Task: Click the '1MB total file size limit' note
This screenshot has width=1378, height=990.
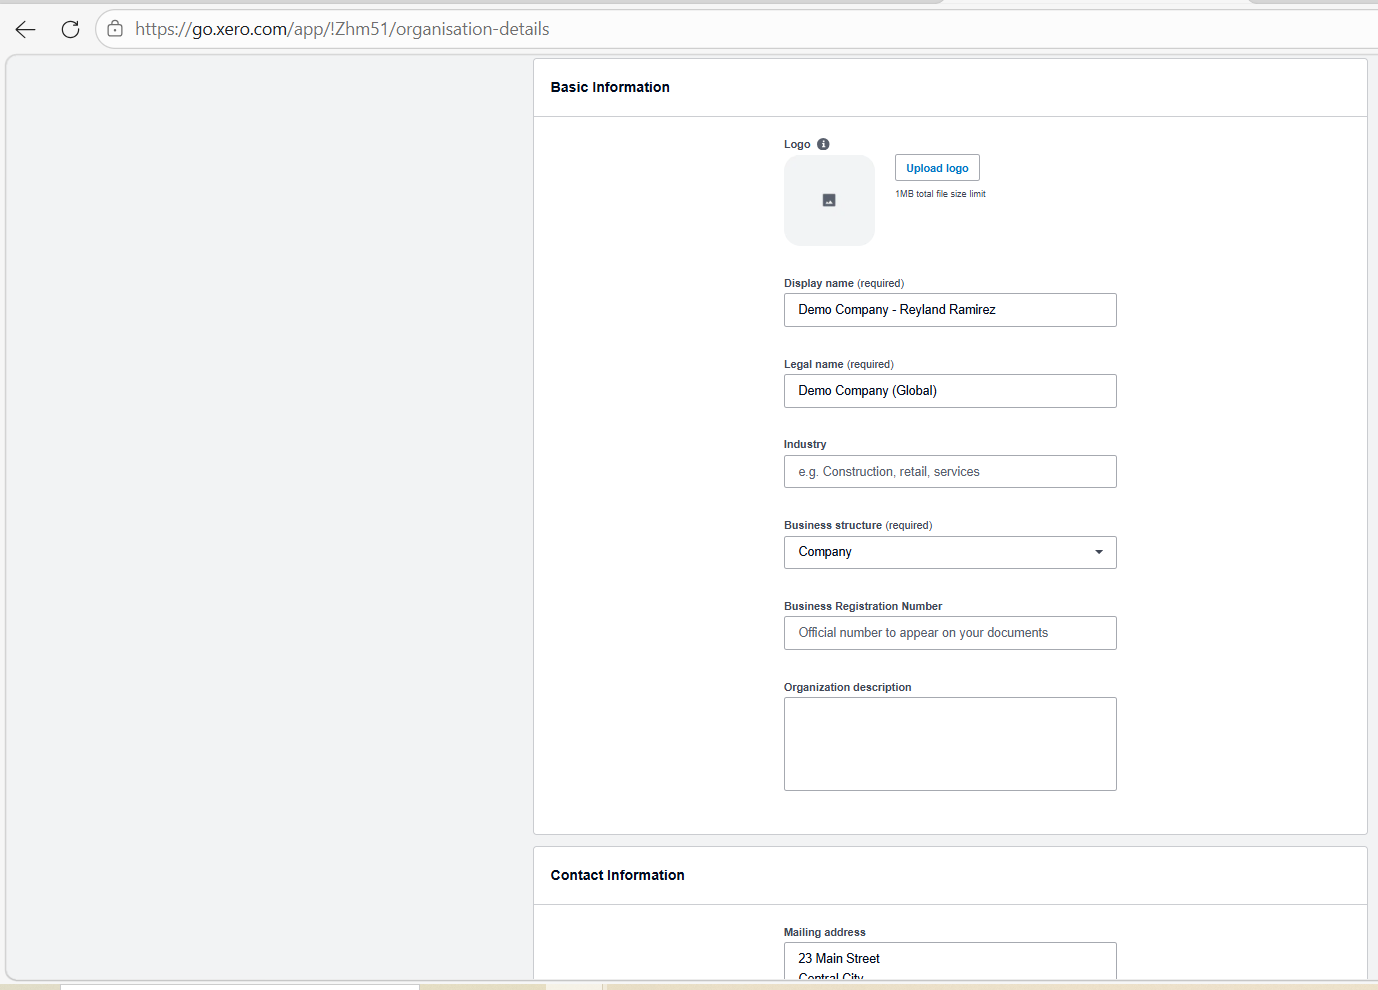Action: (x=940, y=194)
